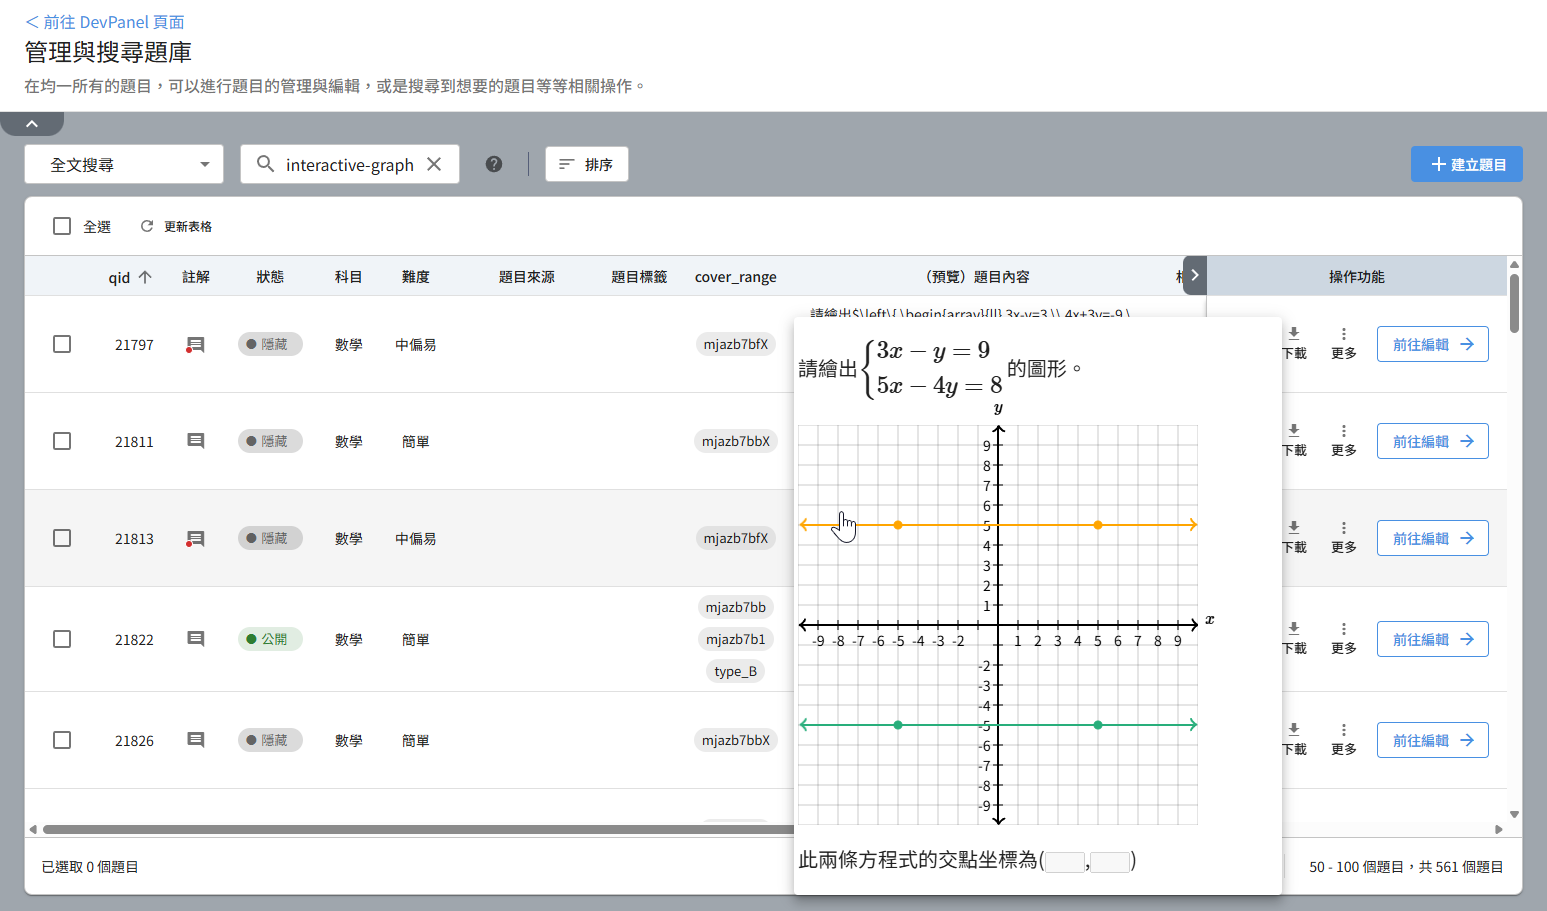Screen dimensions: 1547x911
Task: Open the comment icon for question 21797
Action: pos(196,345)
